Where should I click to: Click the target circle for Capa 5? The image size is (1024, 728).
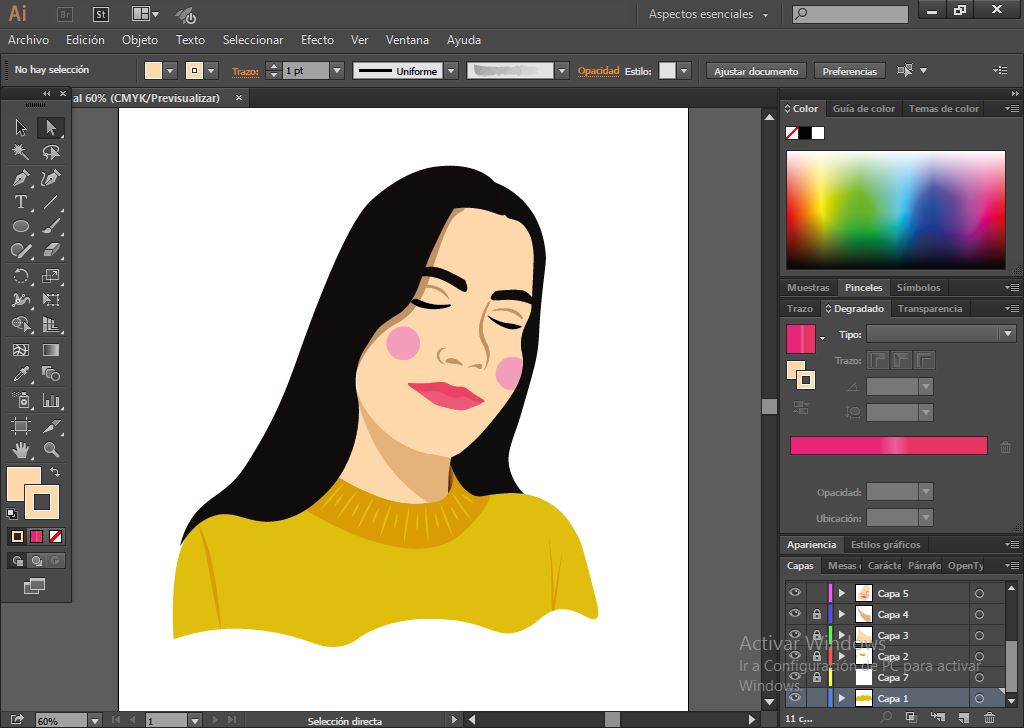(979, 593)
